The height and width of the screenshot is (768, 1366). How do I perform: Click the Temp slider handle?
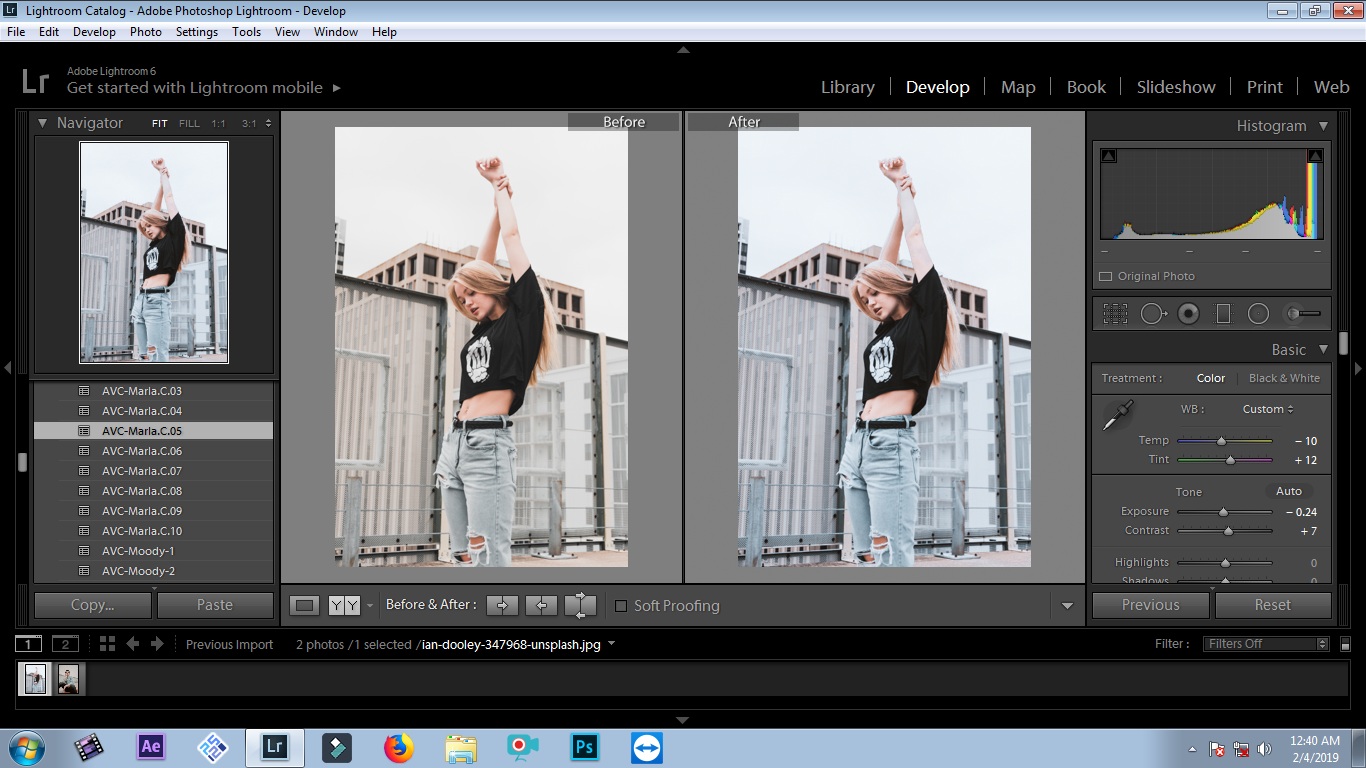pos(1221,441)
